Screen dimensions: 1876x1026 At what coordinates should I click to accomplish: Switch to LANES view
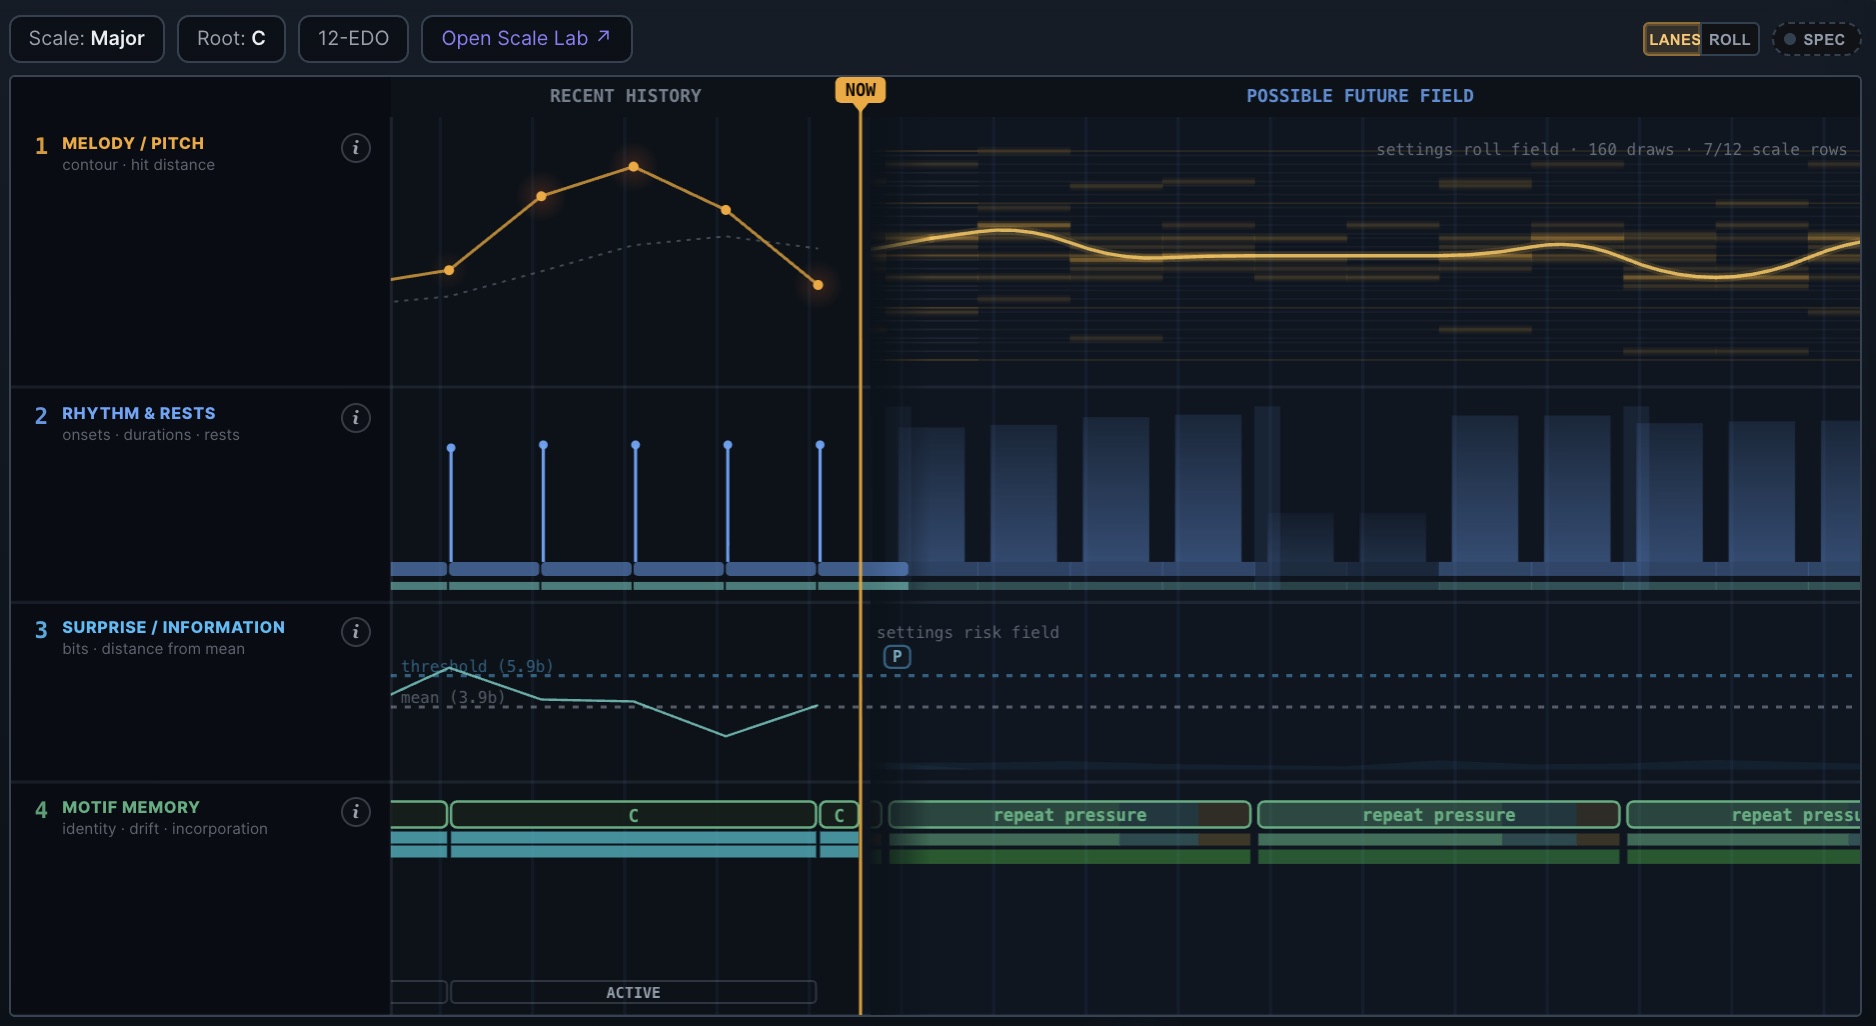1673,39
